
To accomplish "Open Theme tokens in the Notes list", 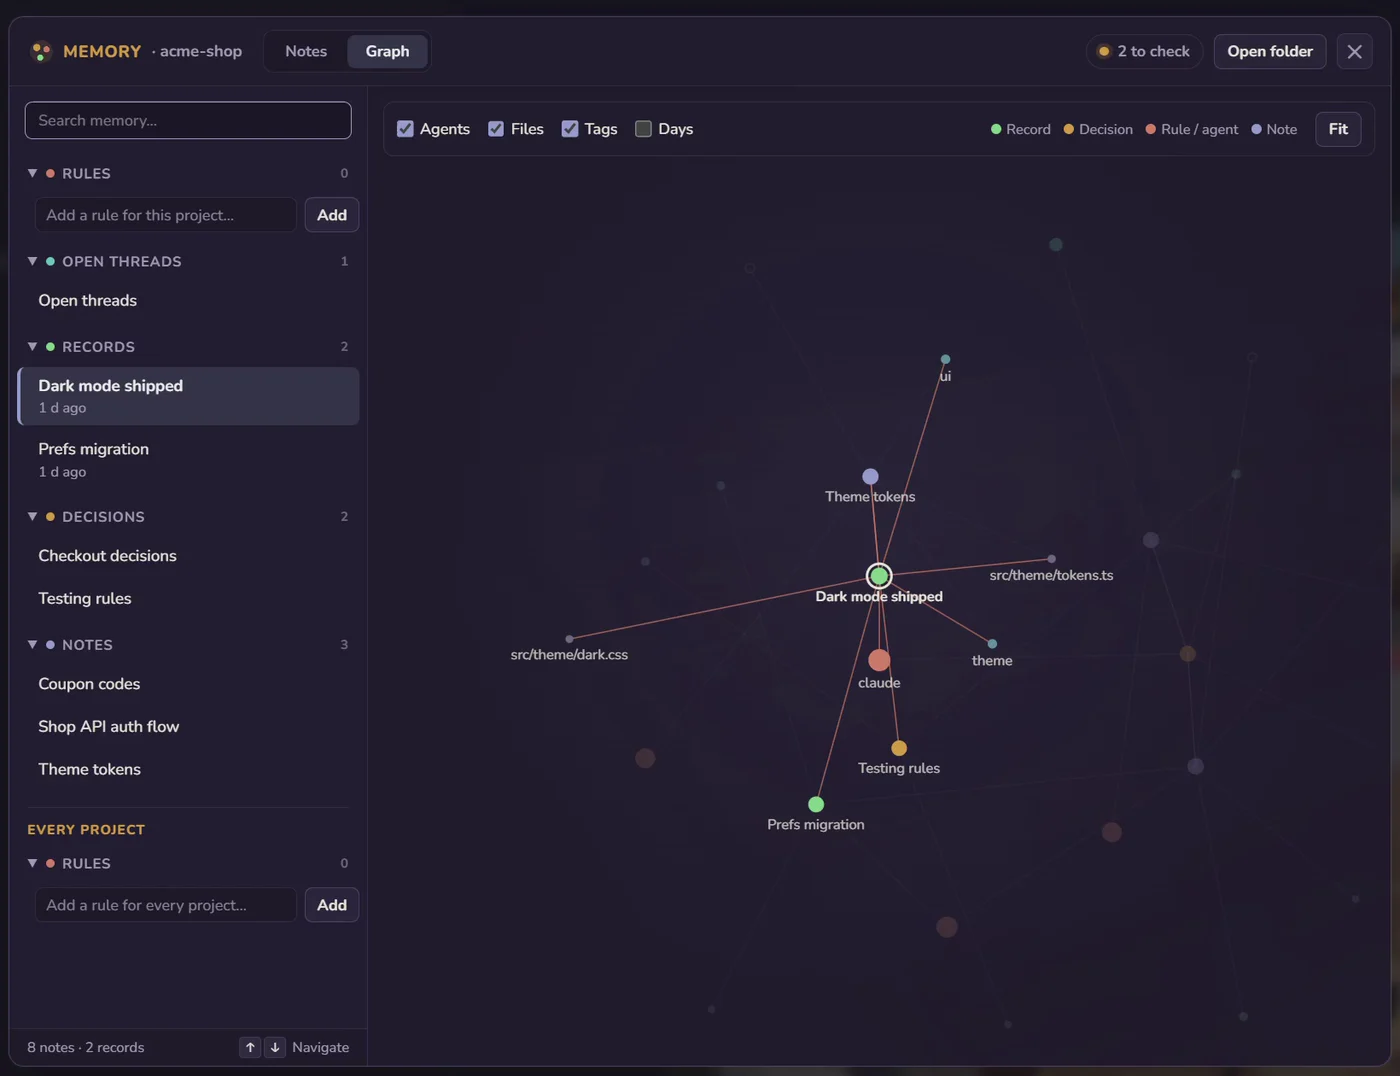I will pyautogui.click(x=188, y=769).
